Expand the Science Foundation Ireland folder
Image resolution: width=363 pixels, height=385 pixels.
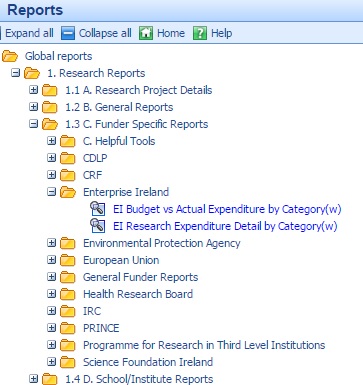click(x=51, y=361)
